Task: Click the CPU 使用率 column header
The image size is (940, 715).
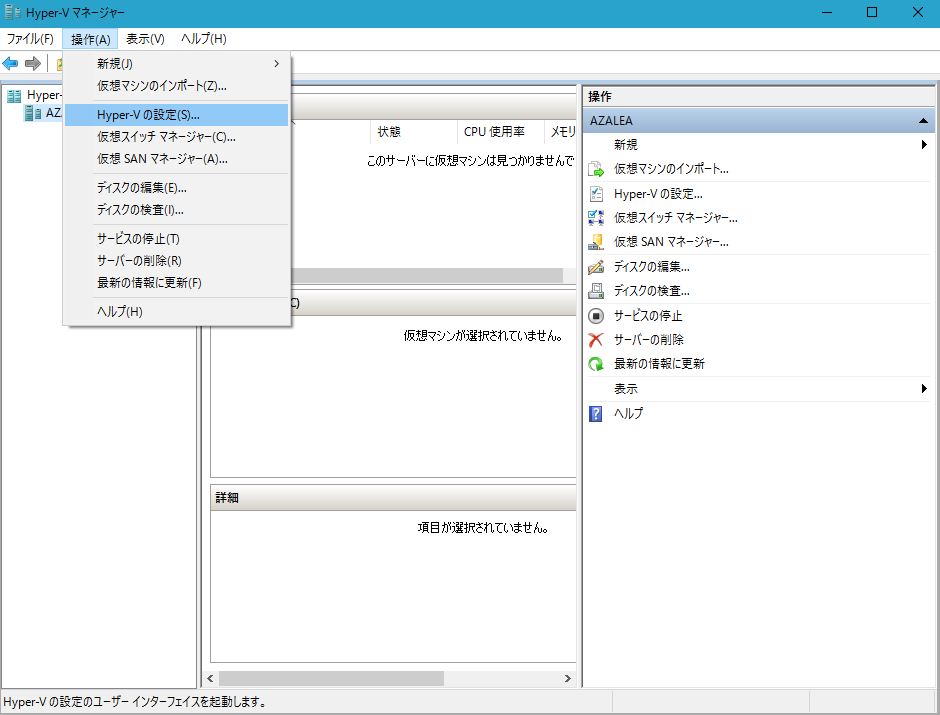Action: pos(501,132)
